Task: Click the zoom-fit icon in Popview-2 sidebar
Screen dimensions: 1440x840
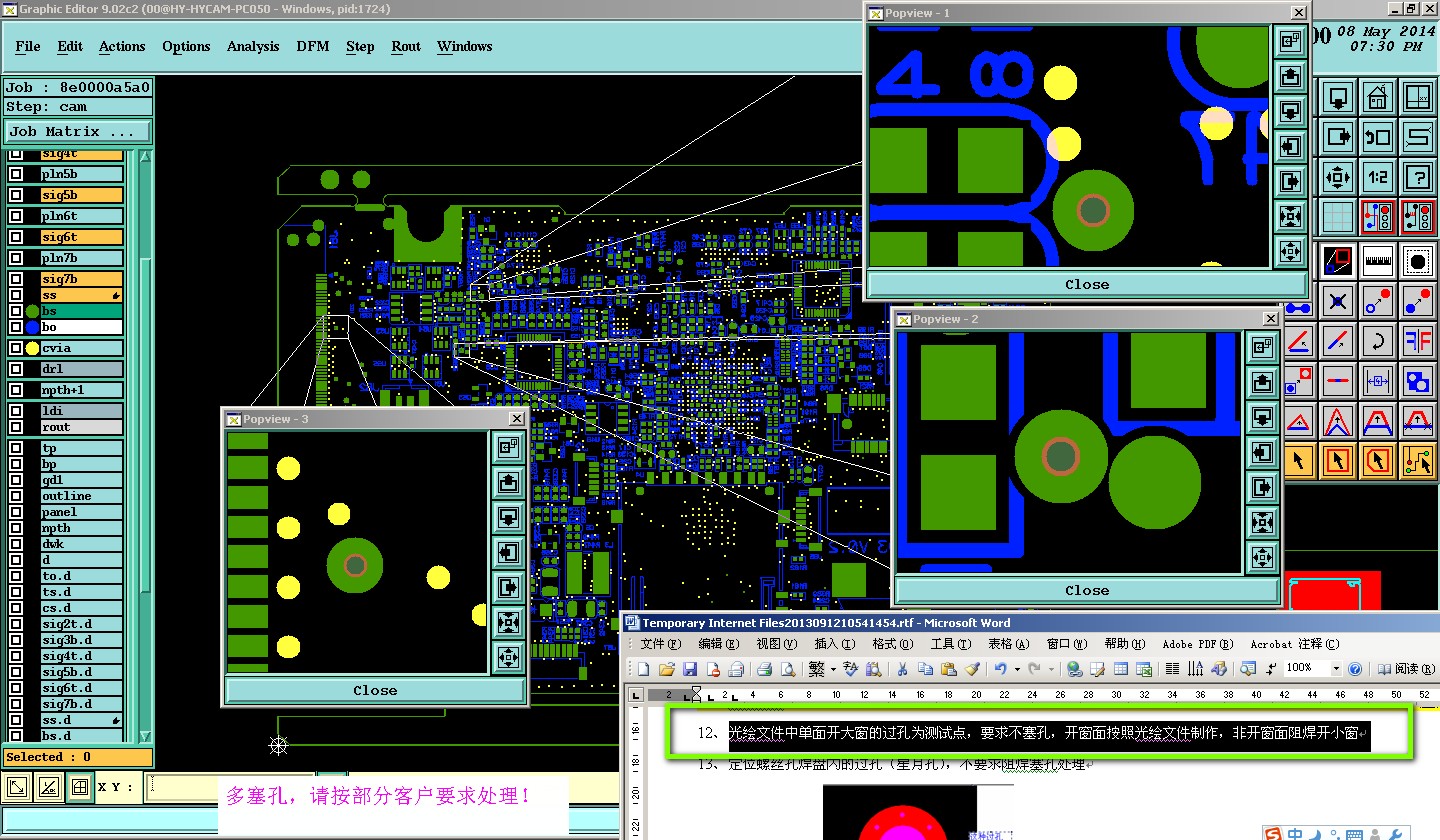Action: point(1263,521)
